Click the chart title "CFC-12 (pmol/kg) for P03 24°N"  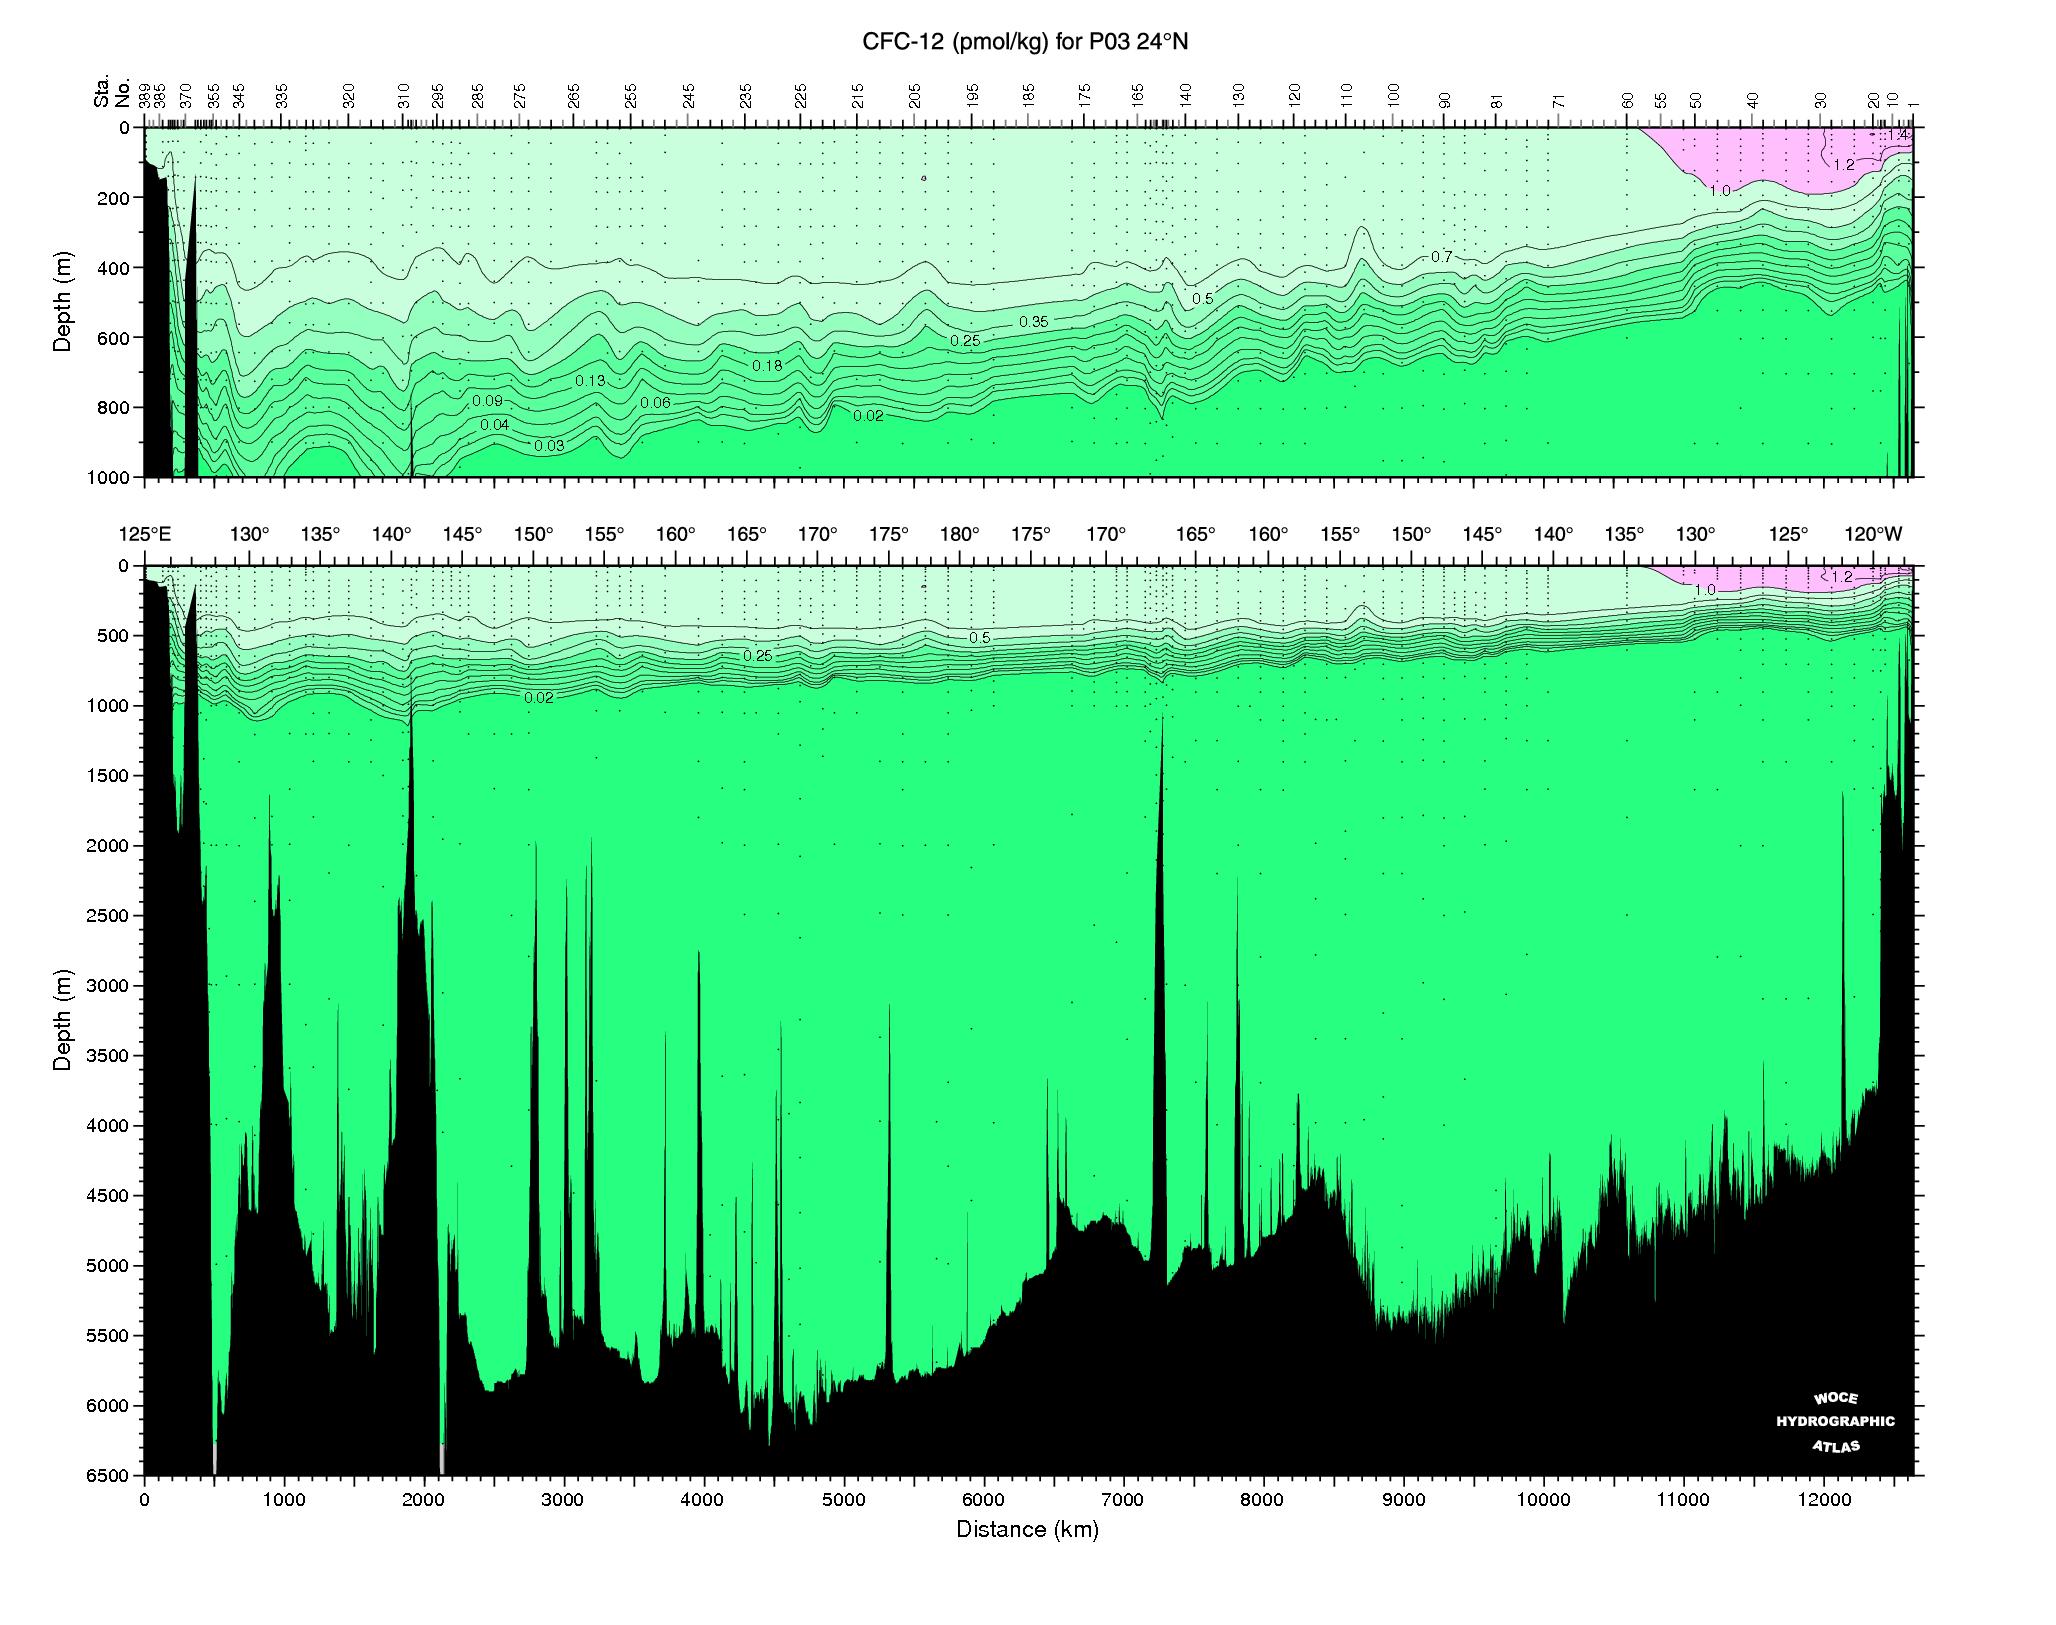click(1025, 42)
